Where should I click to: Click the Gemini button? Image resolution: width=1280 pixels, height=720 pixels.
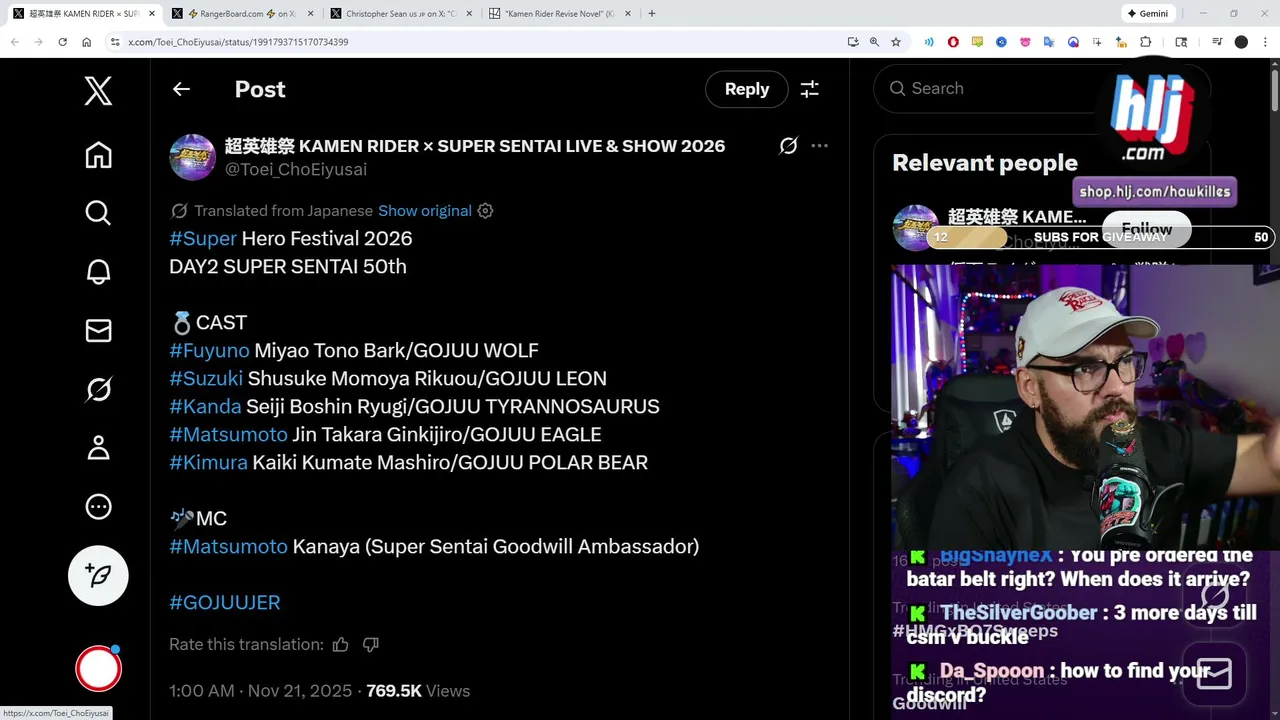pyautogui.click(x=1147, y=14)
